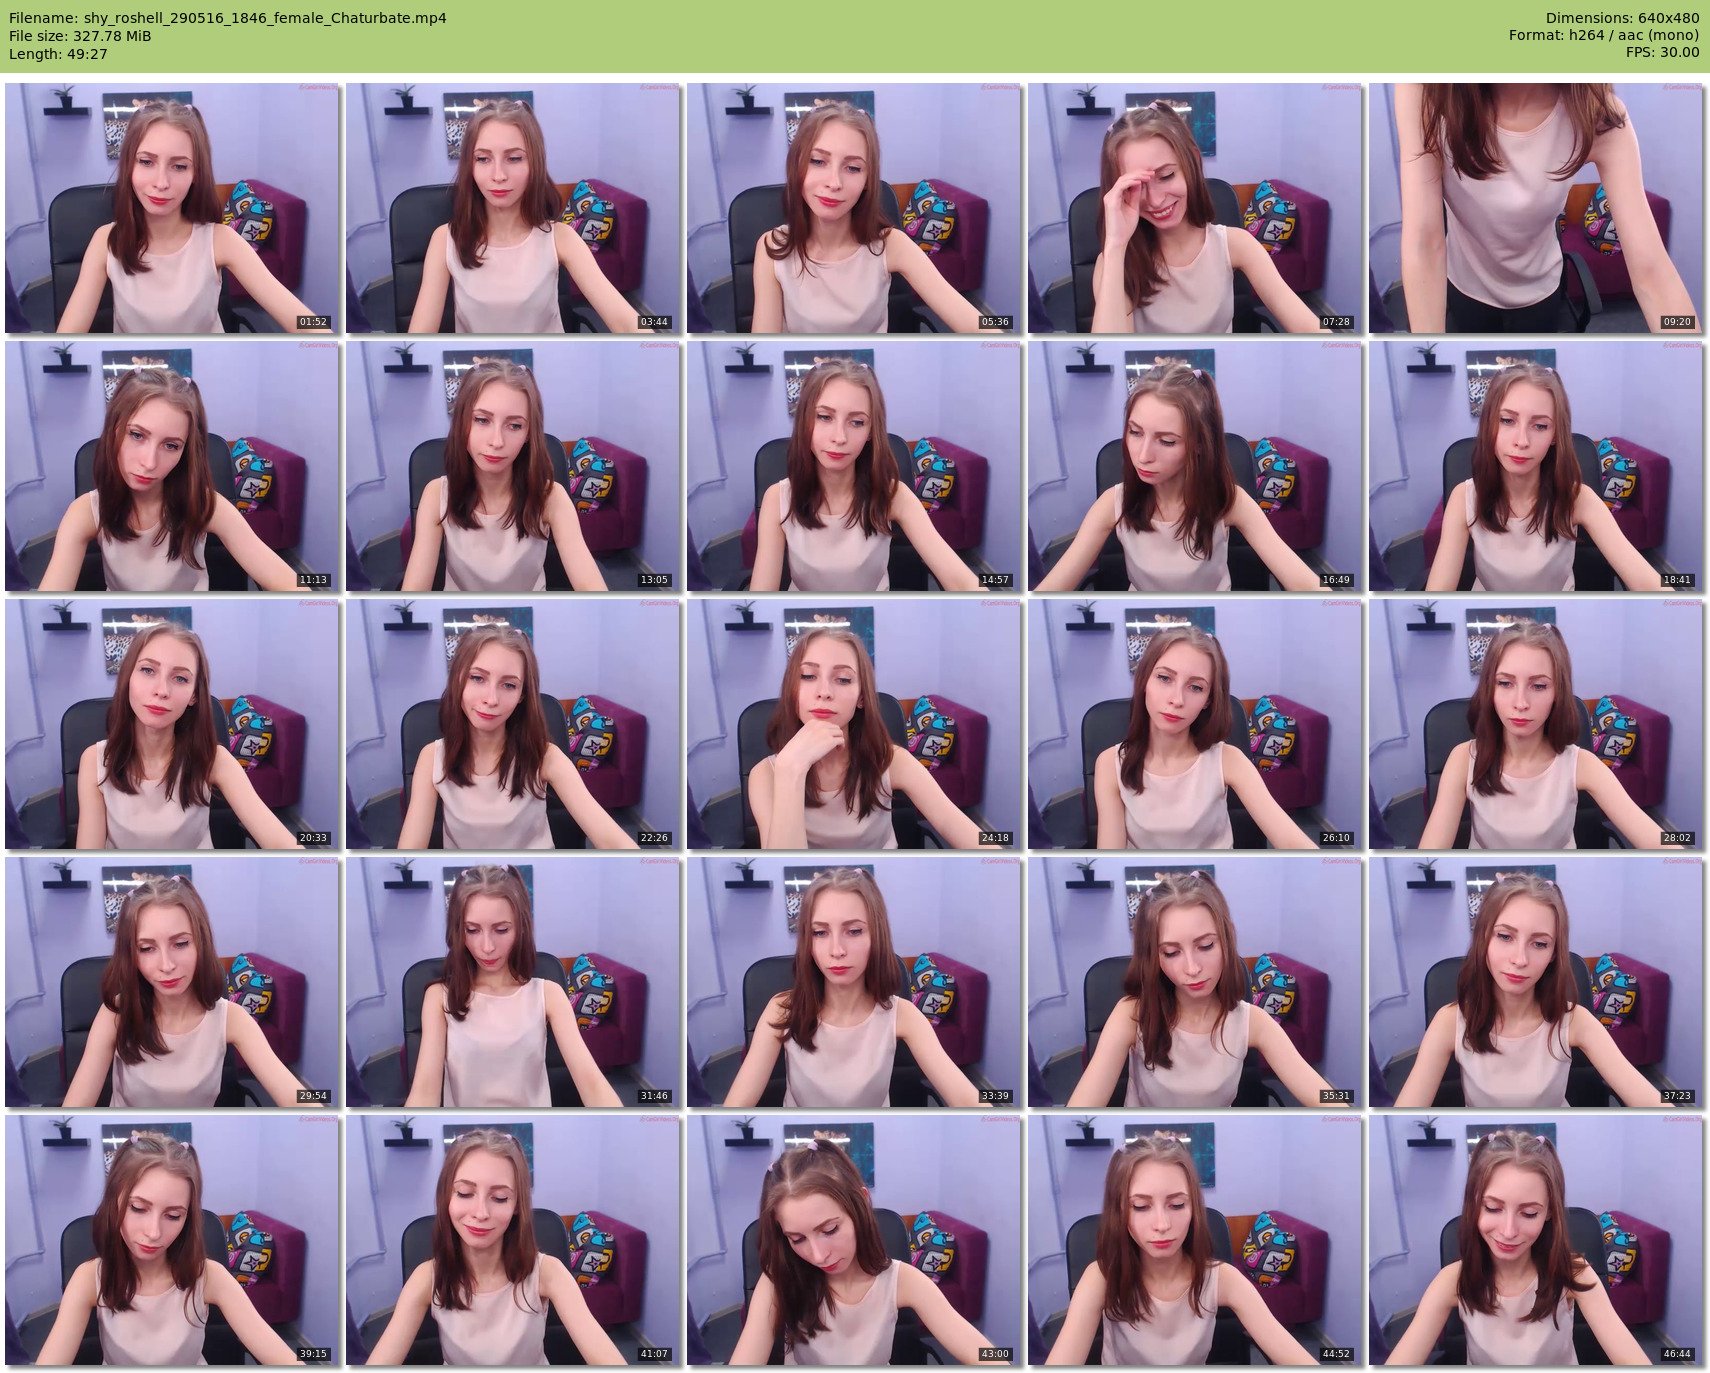1710x1373 pixels.
Task: Click the preview frame at 18:41
Action: [1535, 466]
